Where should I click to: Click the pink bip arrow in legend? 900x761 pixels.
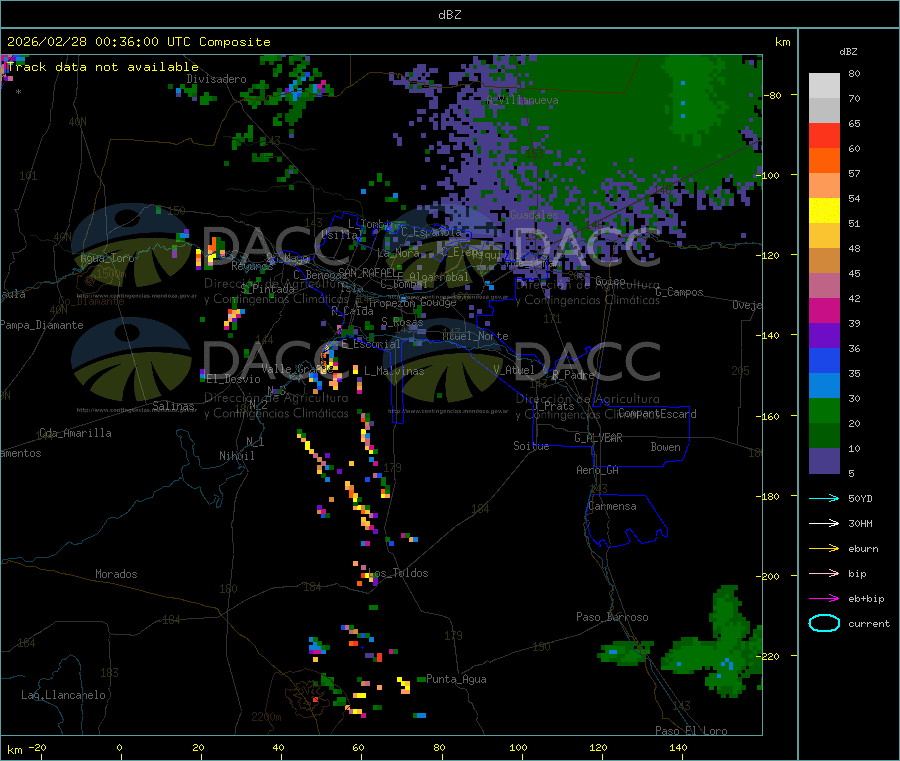[824, 573]
